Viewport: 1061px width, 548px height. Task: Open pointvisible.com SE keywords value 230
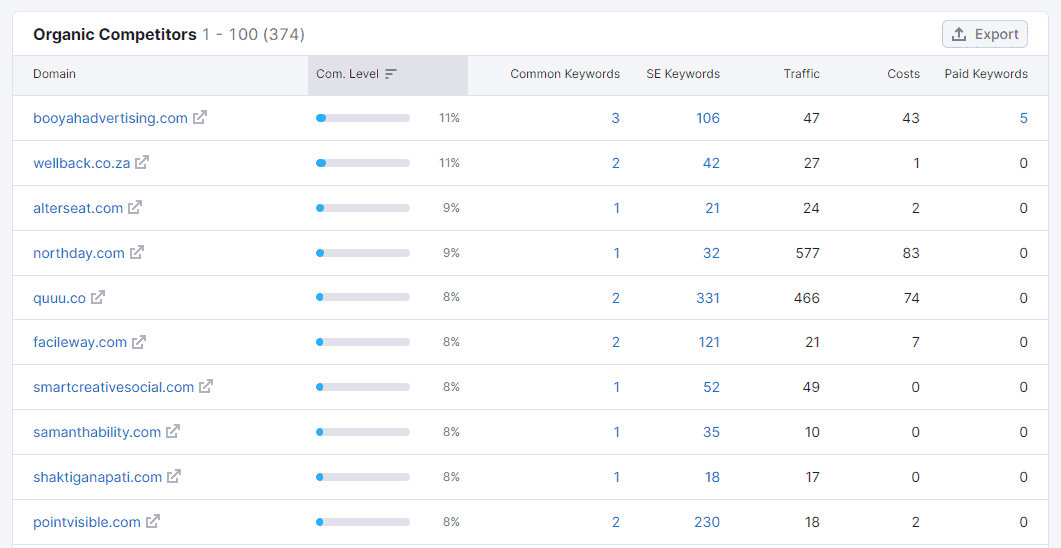pyautogui.click(x=706, y=522)
